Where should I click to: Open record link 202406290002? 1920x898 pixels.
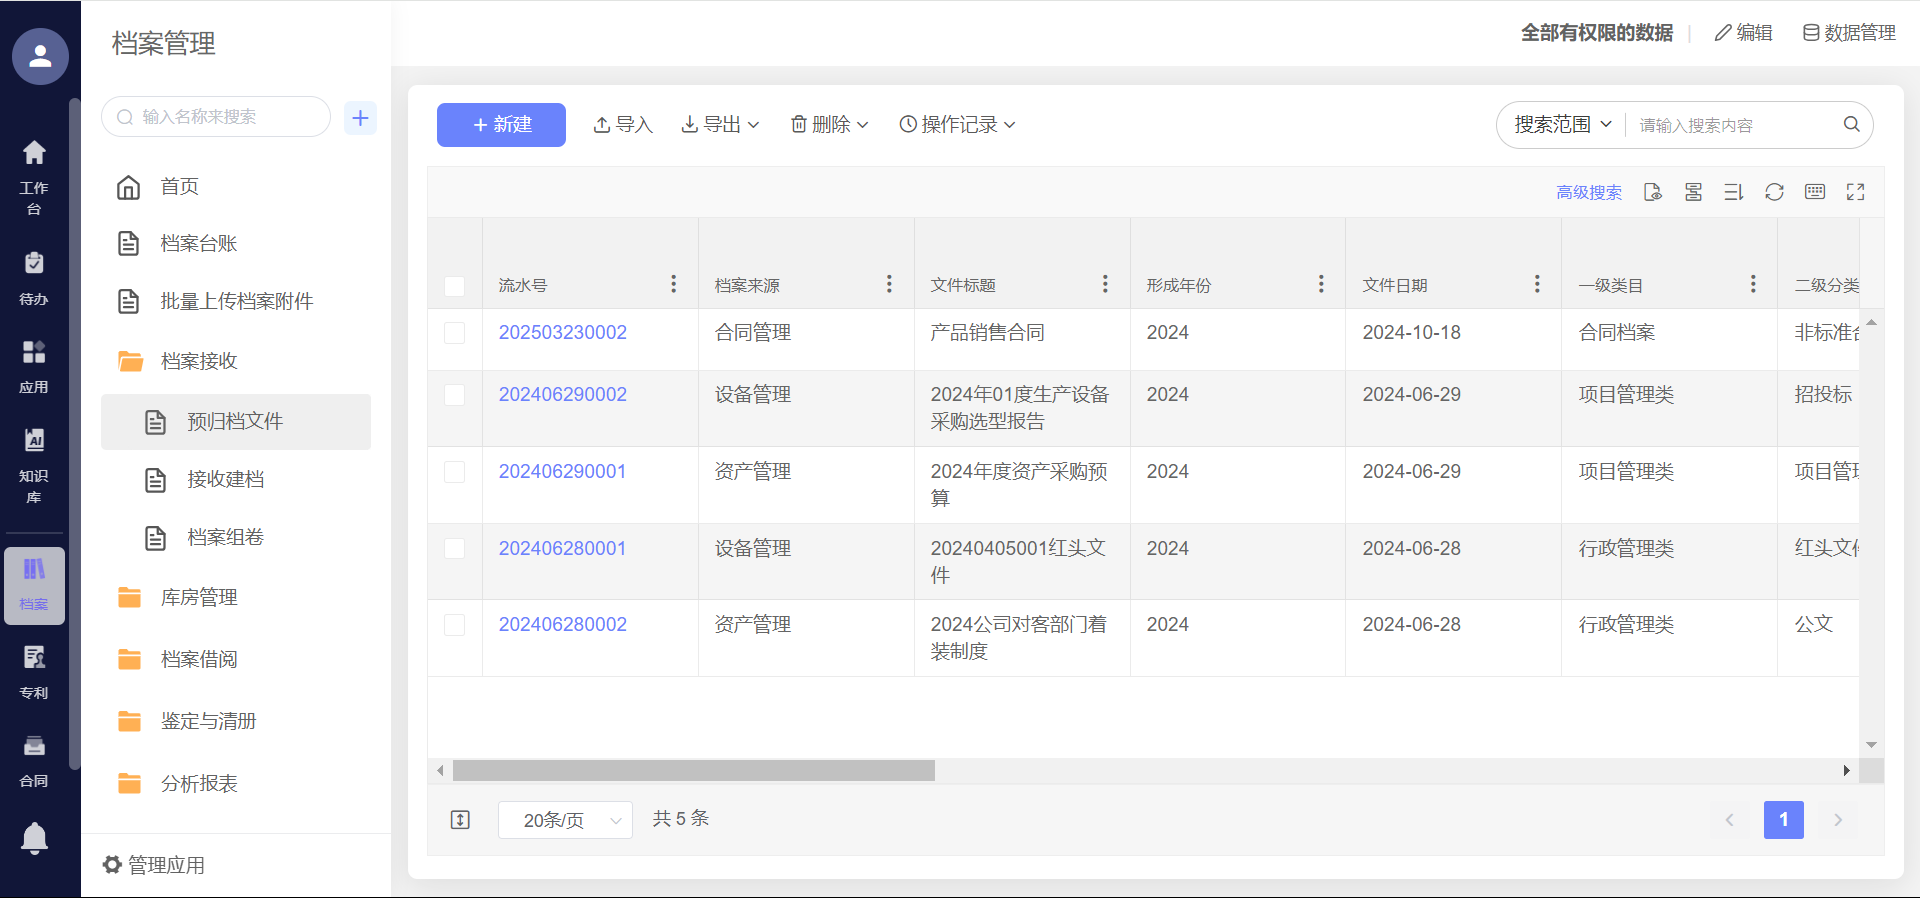(x=562, y=394)
